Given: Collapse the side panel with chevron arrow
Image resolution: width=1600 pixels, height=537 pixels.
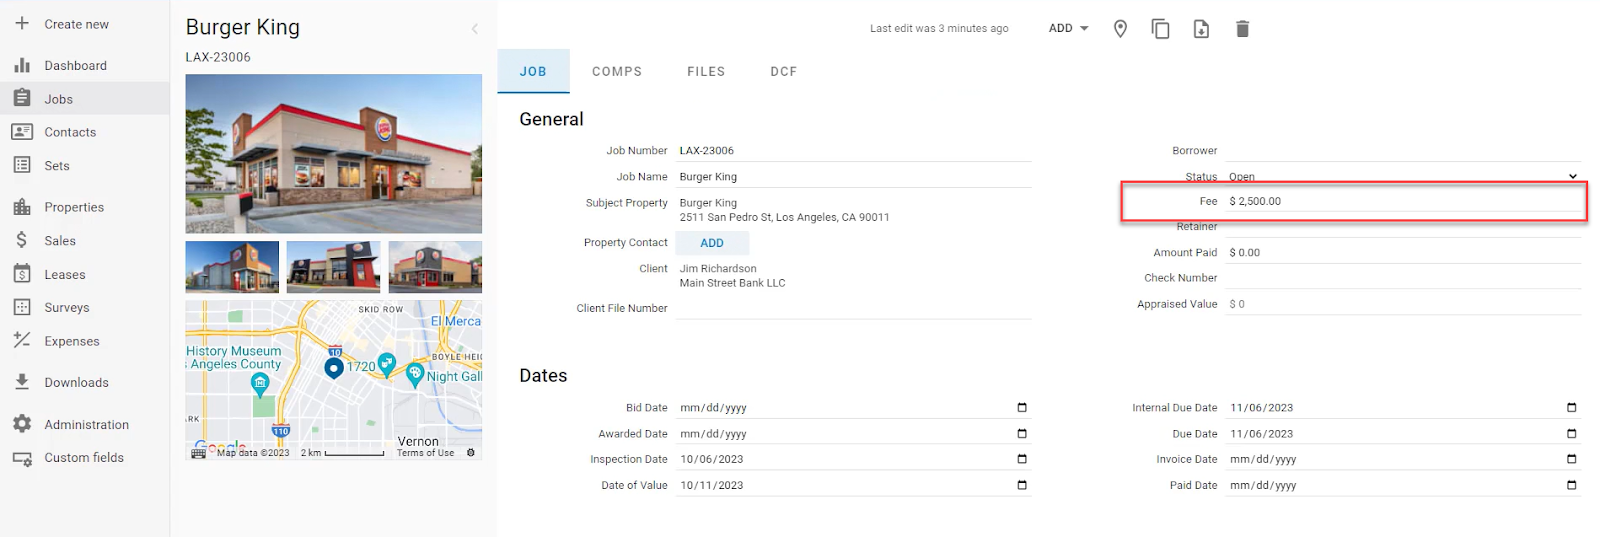Looking at the screenshot, I should point(475,29).
